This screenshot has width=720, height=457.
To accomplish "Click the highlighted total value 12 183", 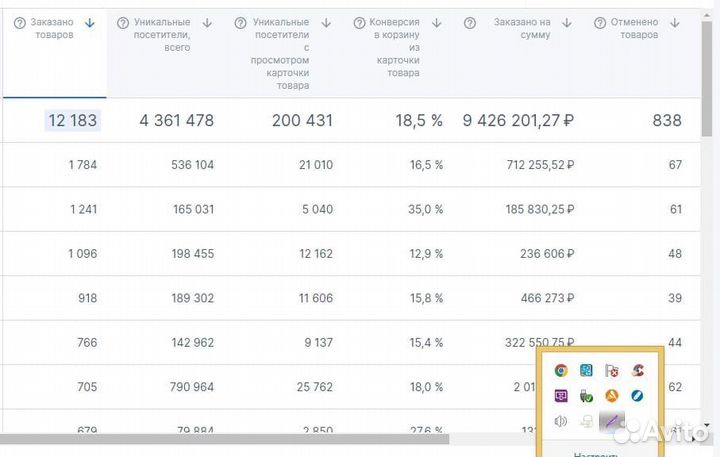I will coord(72,121).
